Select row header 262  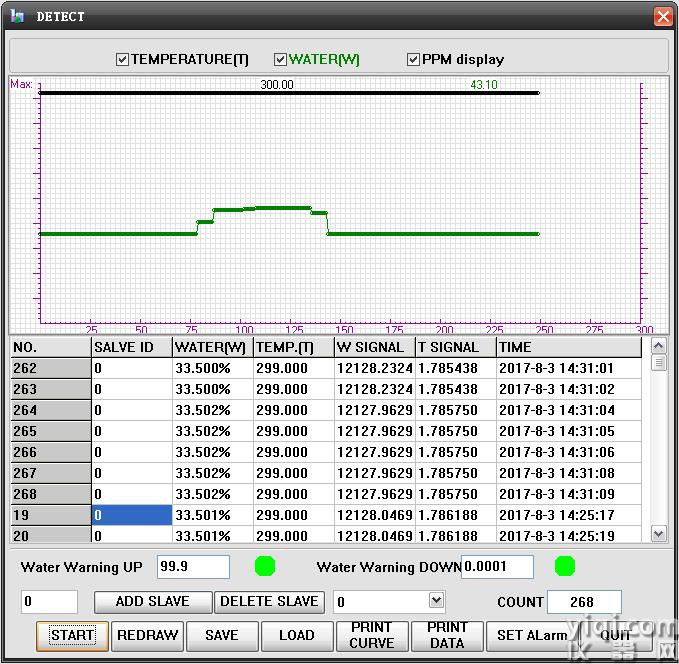tap(51, 368)
